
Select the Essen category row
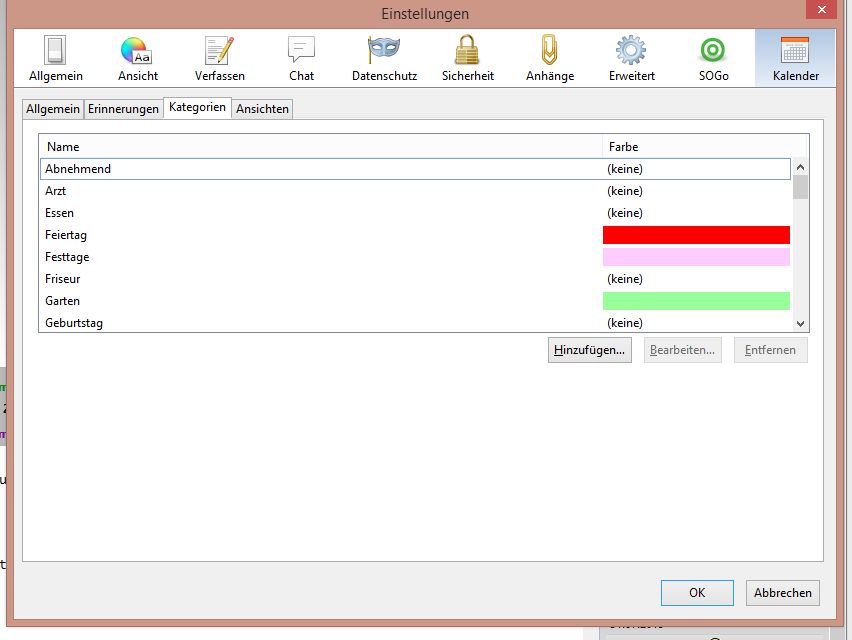click(x=416, y=213)
